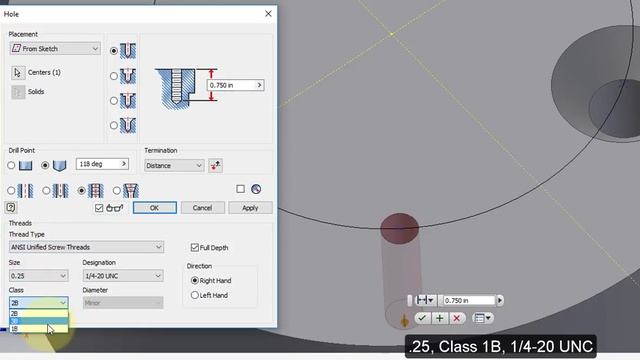
Task: Select the countersink hole type radio button
Action: point(114,125)
